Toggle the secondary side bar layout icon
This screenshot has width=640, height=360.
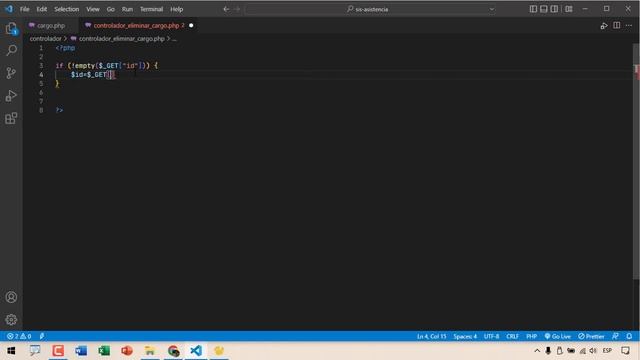click(554, 9)
